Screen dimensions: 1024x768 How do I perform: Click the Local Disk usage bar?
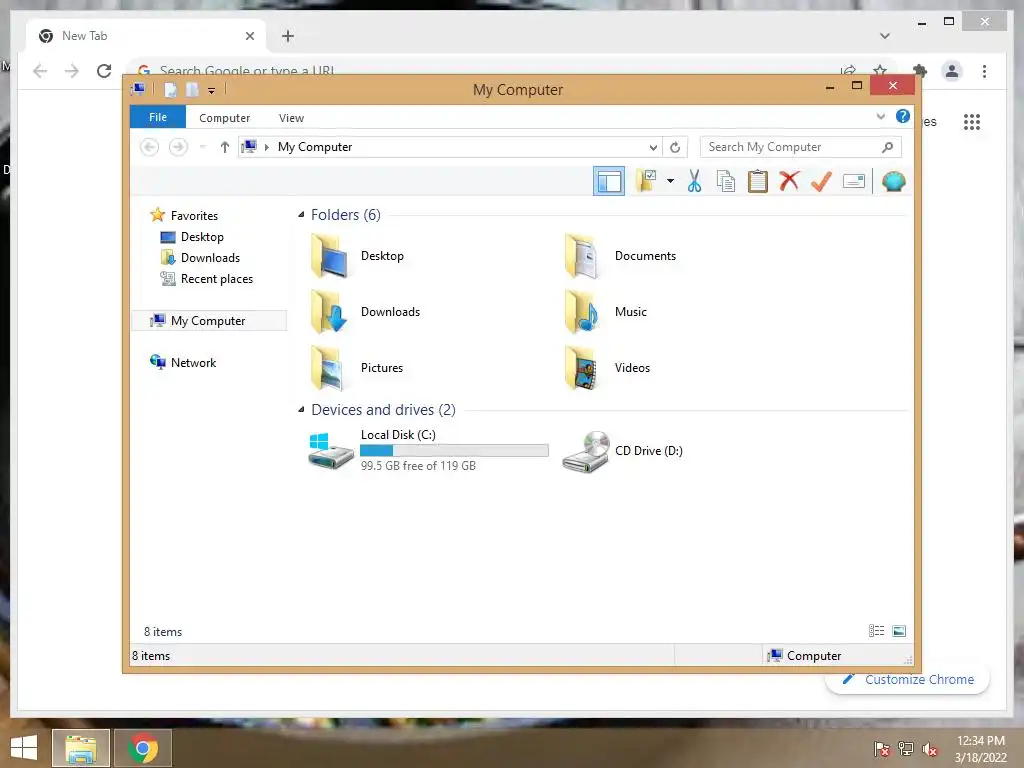pyautogui.click(x=455, y=451)
